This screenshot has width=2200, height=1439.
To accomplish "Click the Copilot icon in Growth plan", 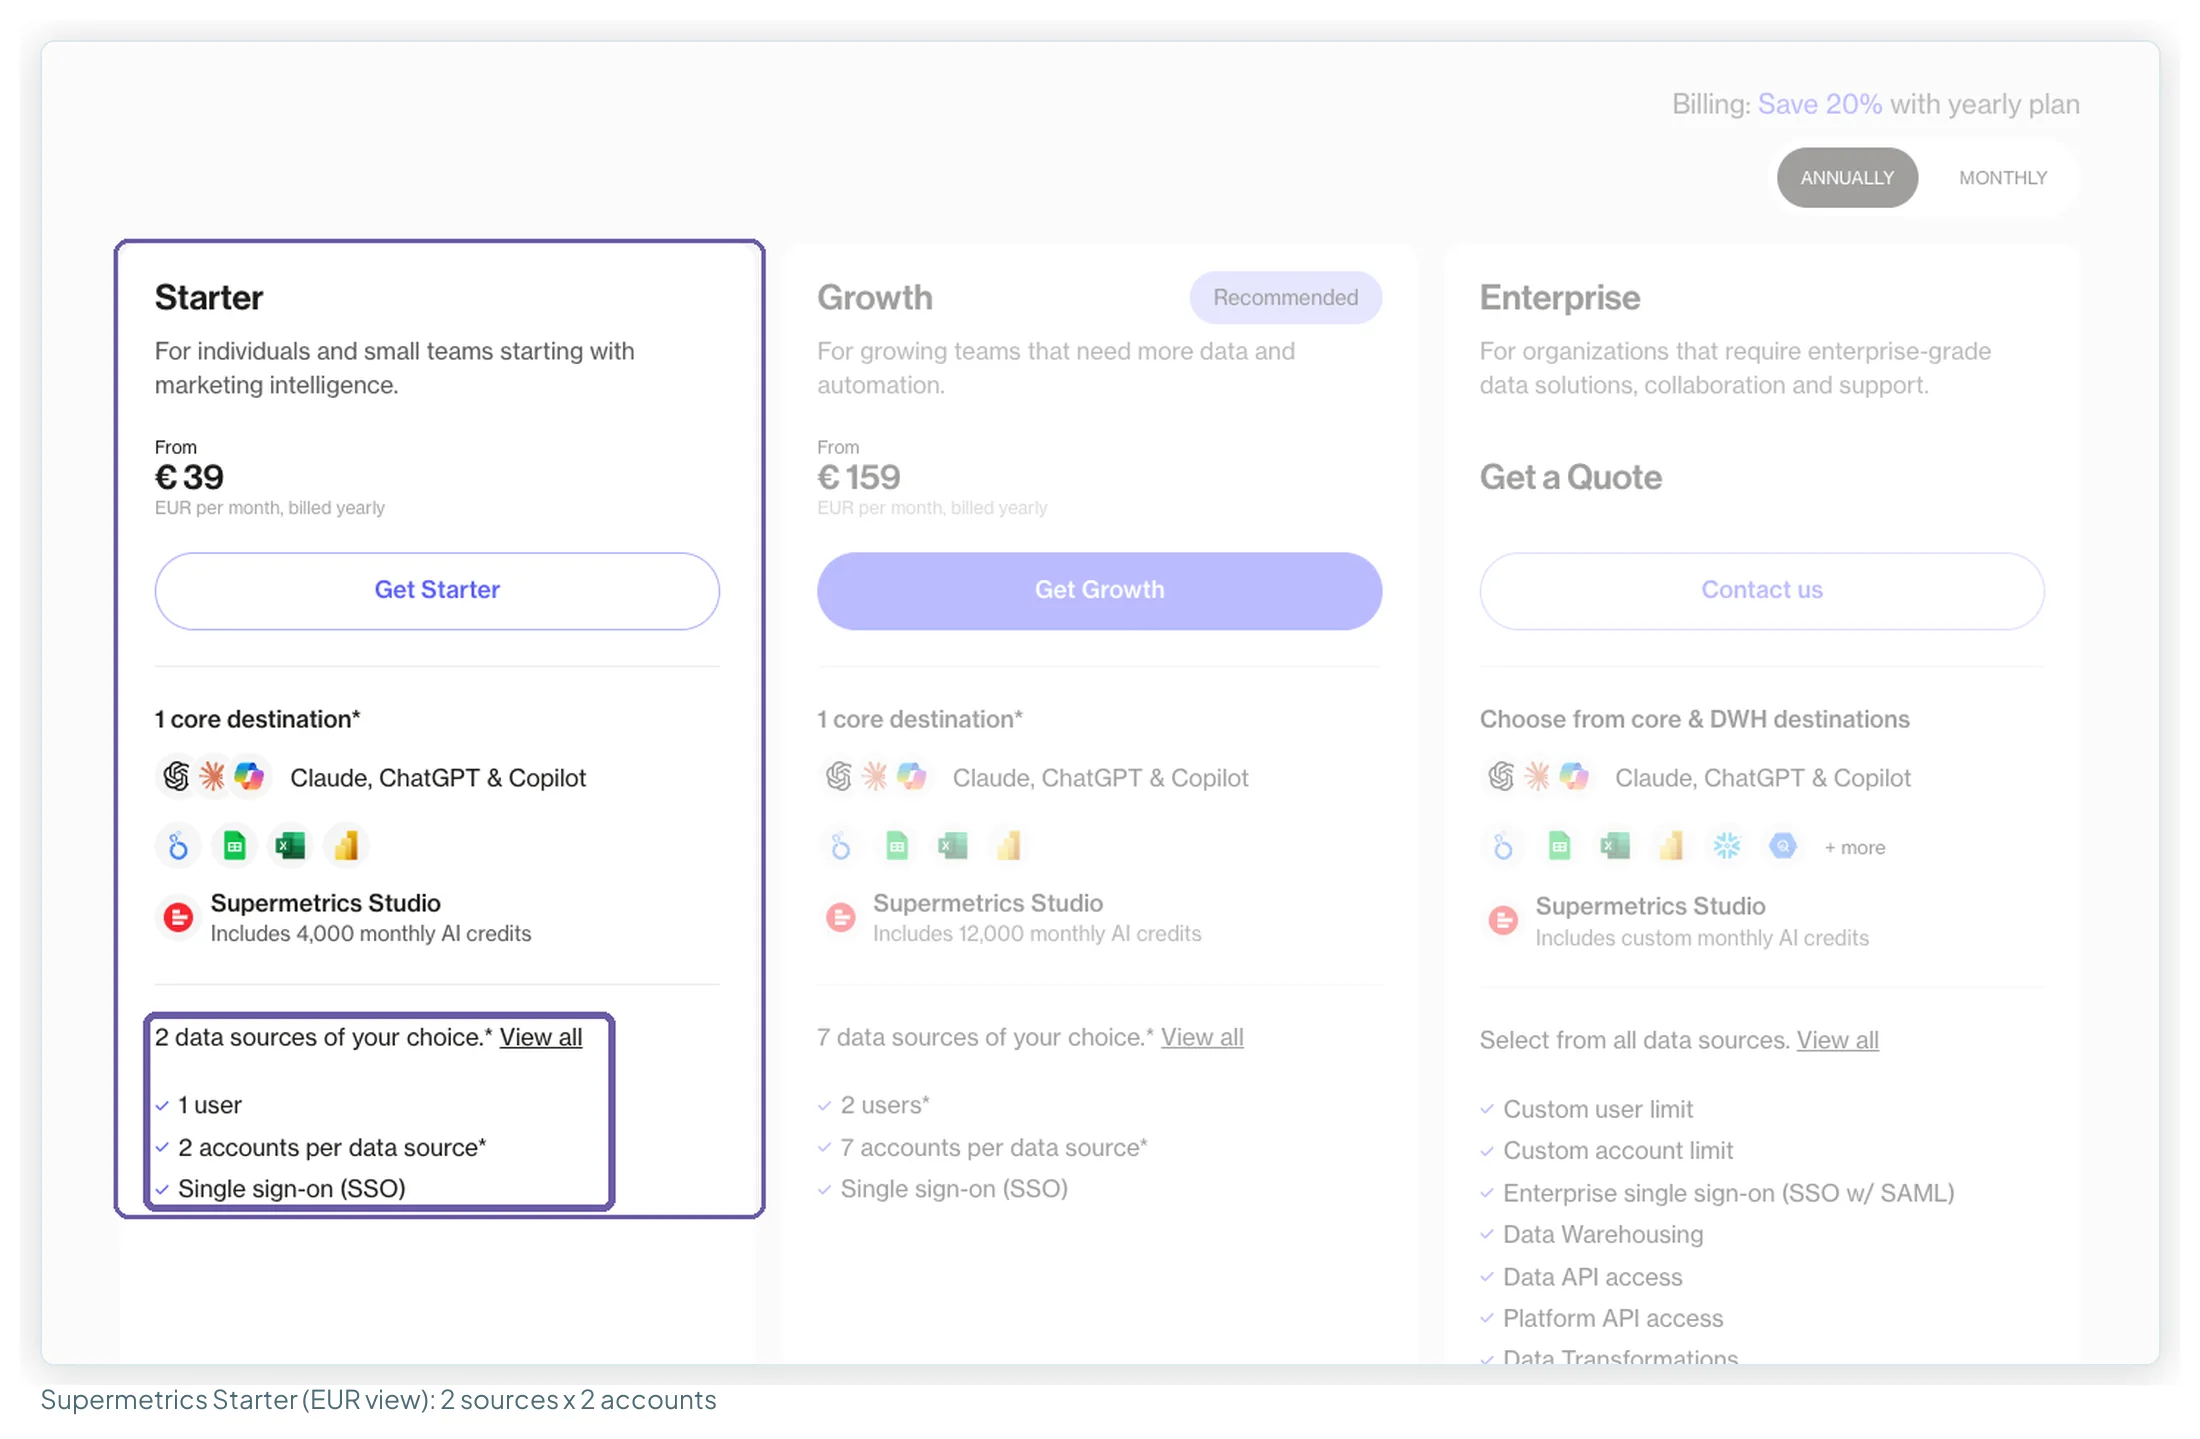I will [911, 776].
